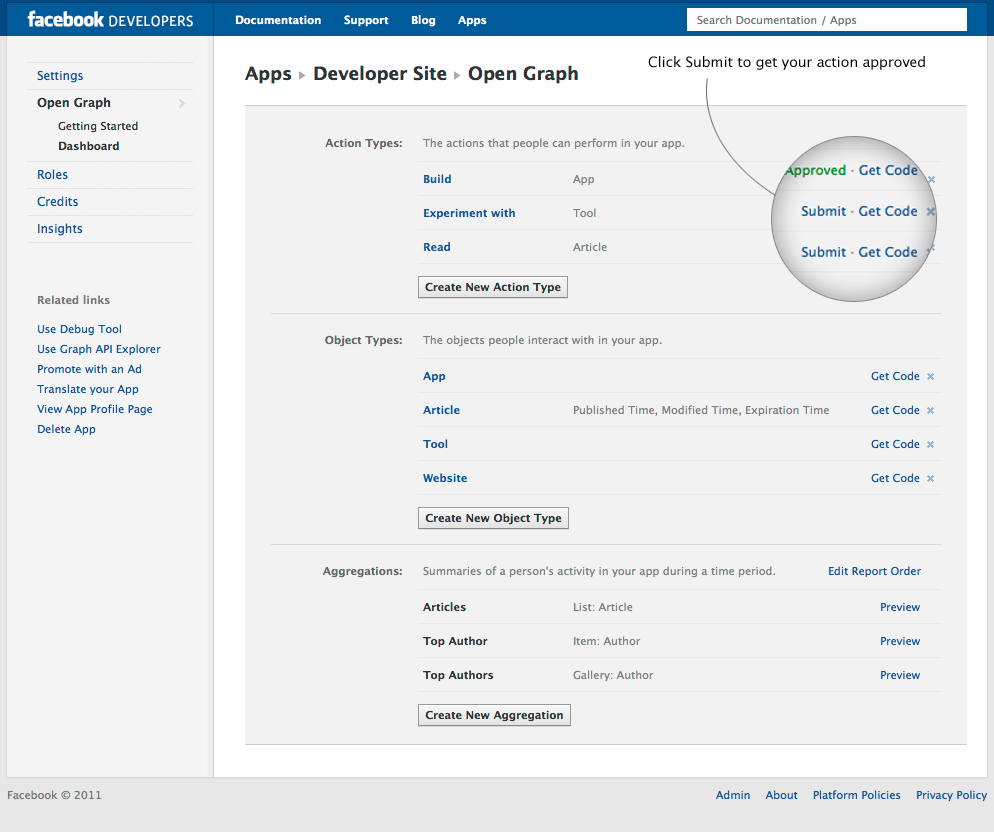994x832 pixels.
Task: Submit the Read action for approval
Action: (x=823, y=252)
